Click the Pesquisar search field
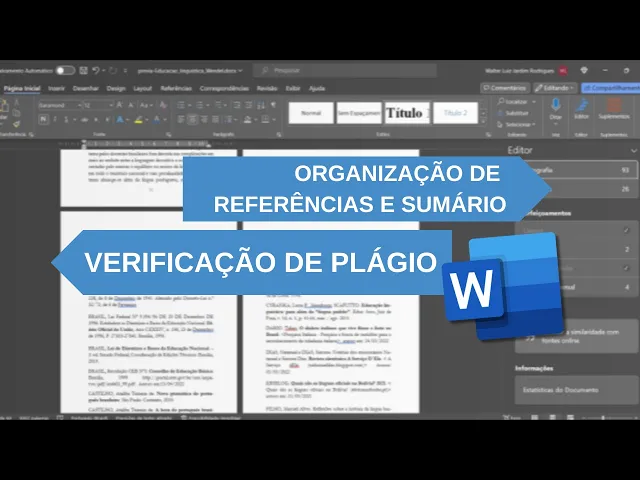Image resolution: width=640 pixels, height=480 pixels. pos(345,70)
